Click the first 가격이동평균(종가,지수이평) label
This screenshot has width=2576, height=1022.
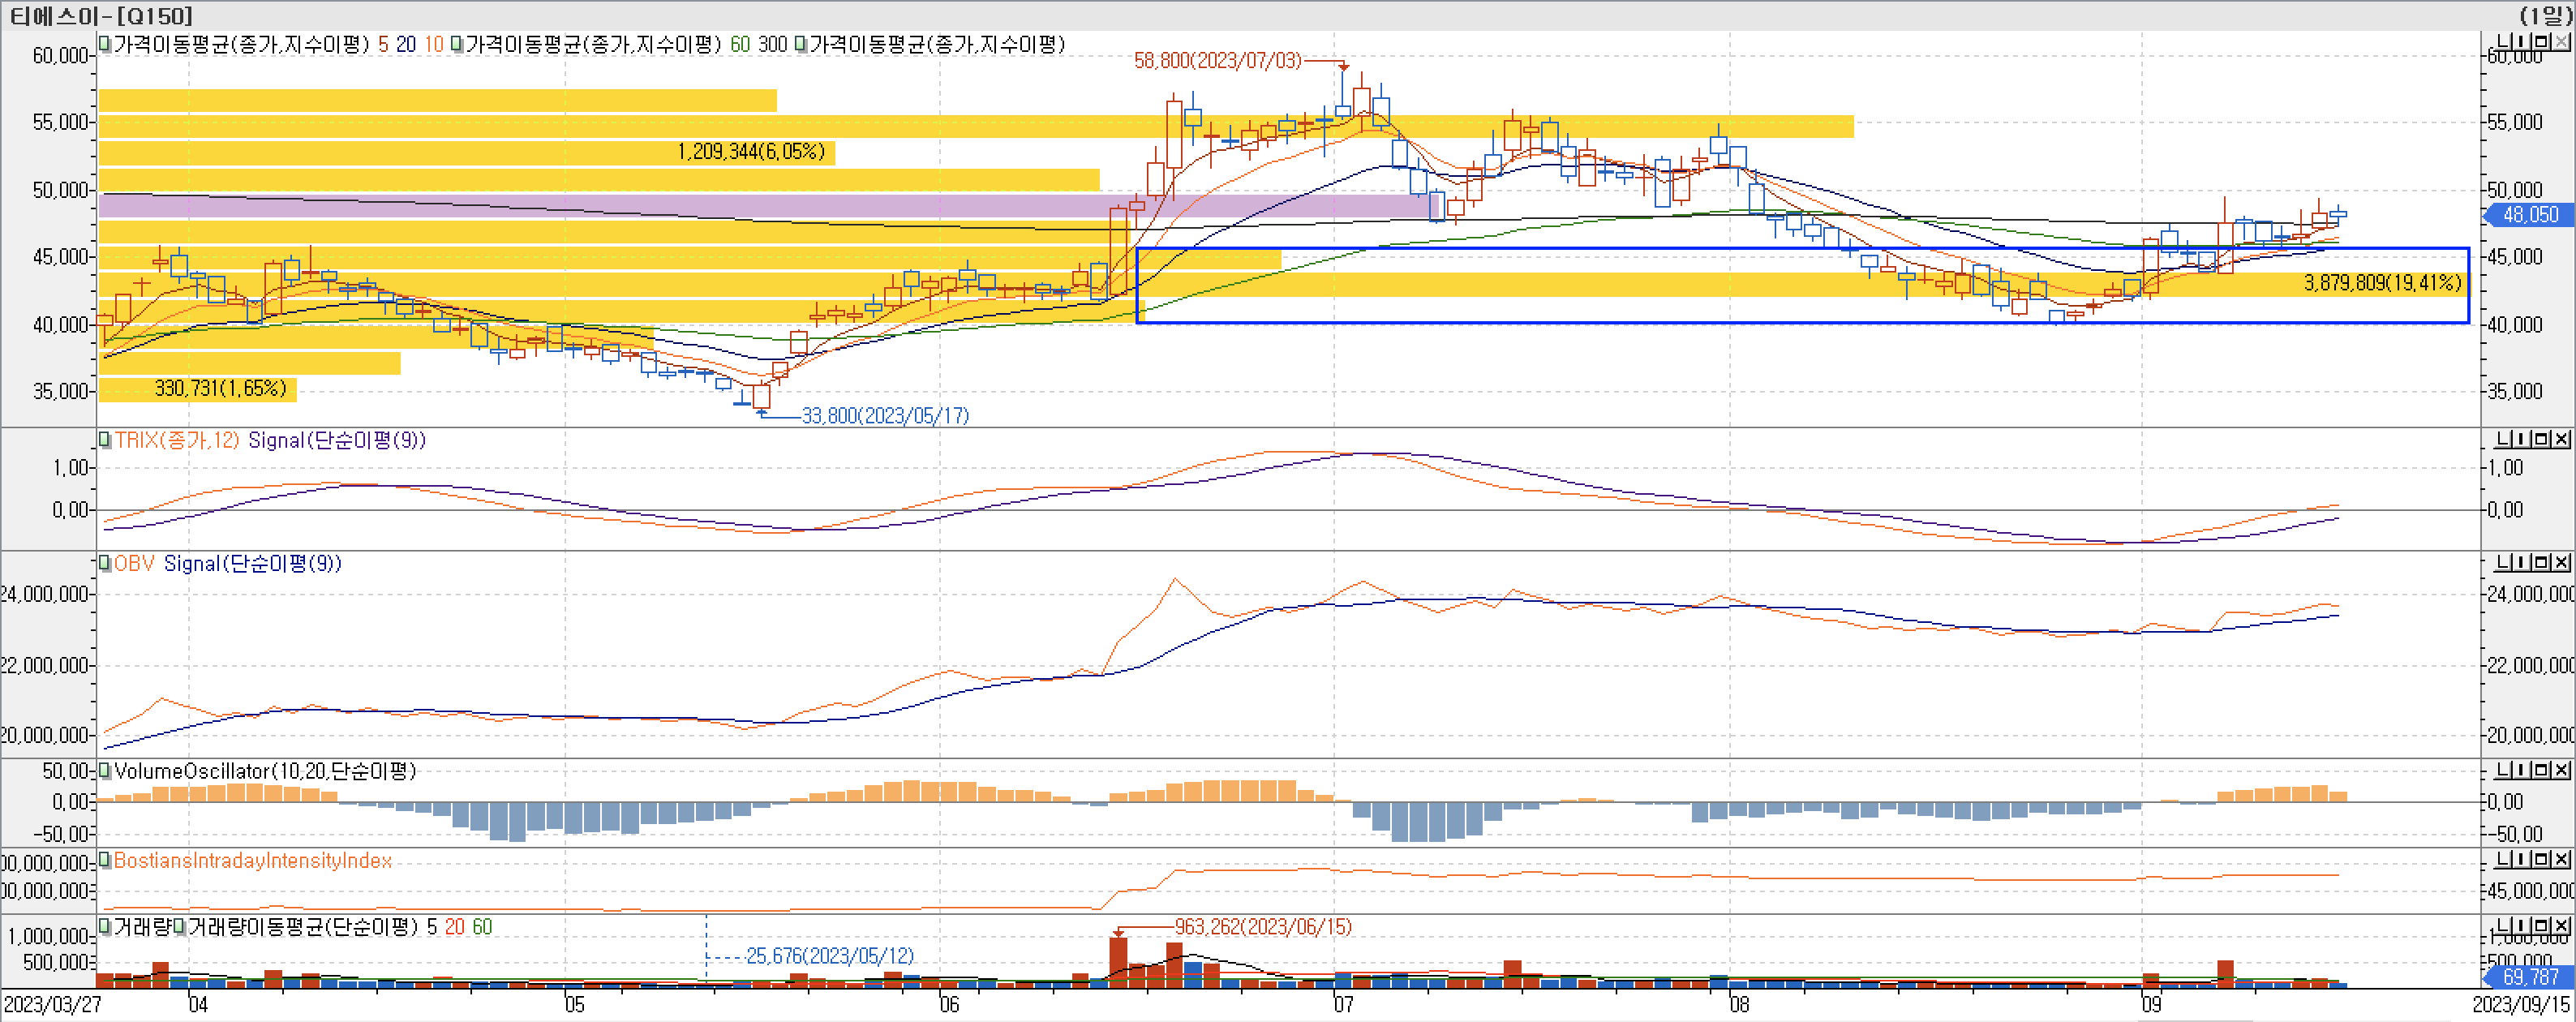(x=241, y=45)
